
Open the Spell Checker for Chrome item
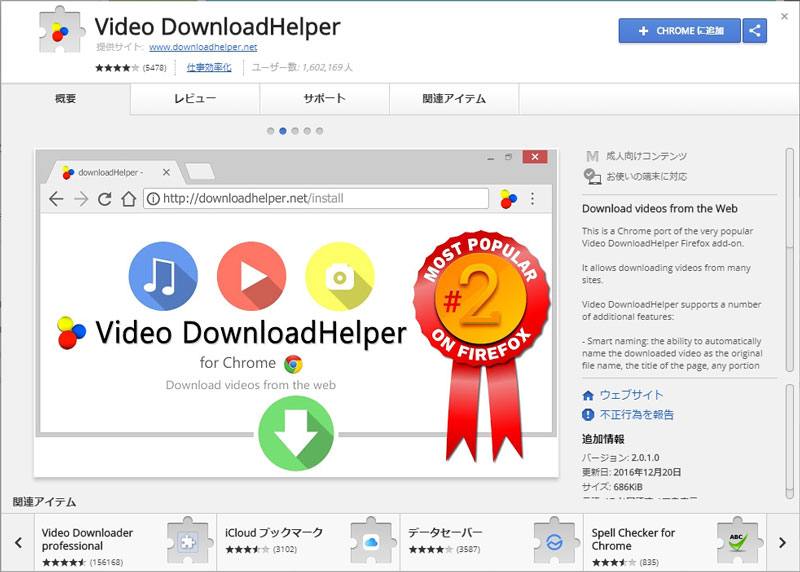coord(674,542)
